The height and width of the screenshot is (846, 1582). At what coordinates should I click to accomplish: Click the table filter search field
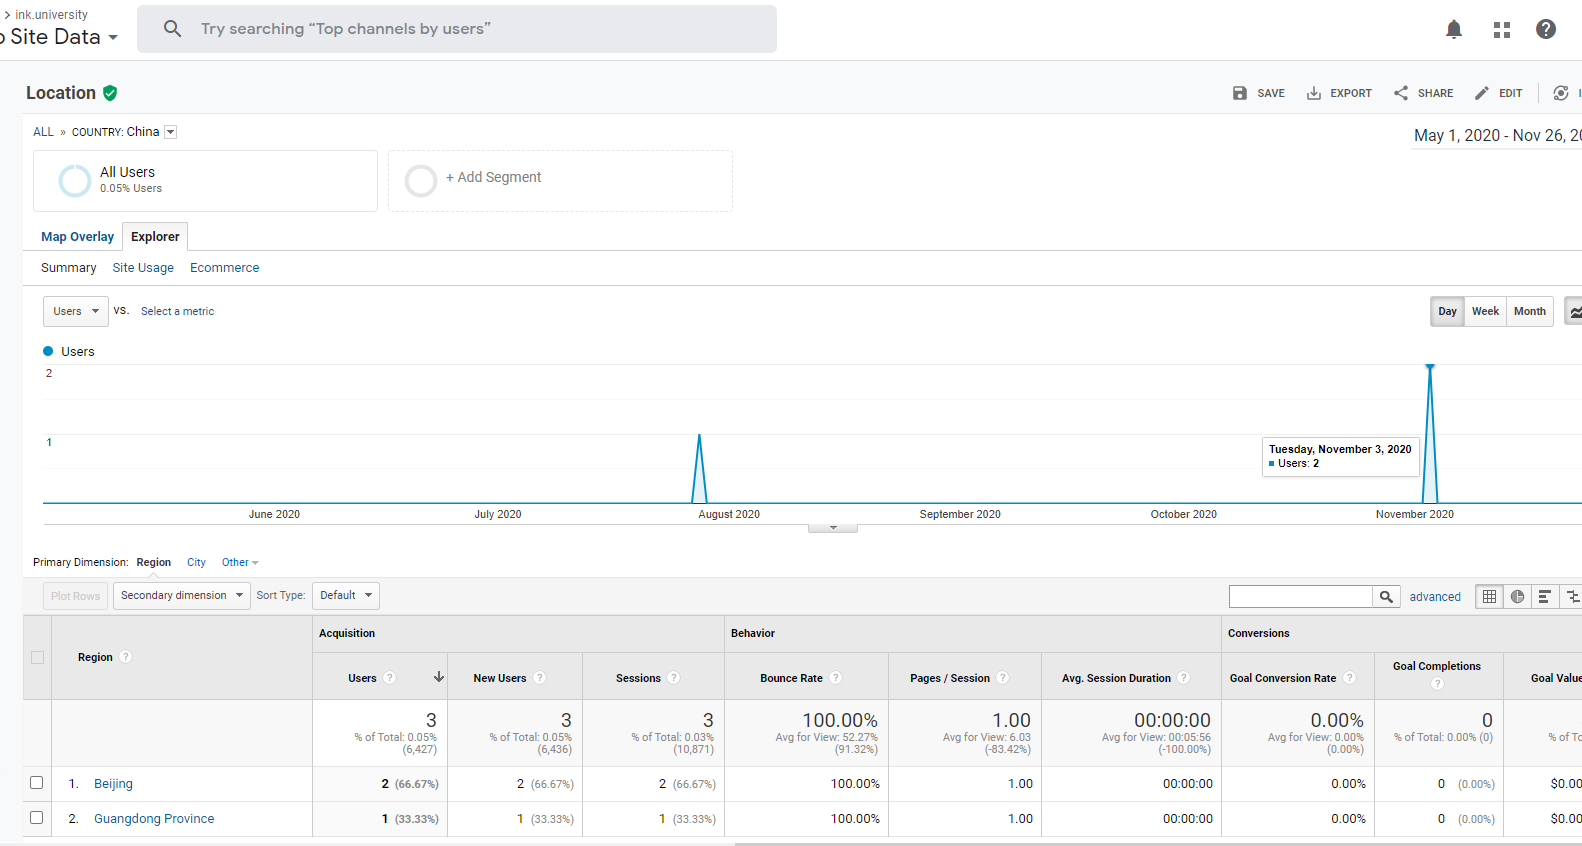[x=1300, y=597]
